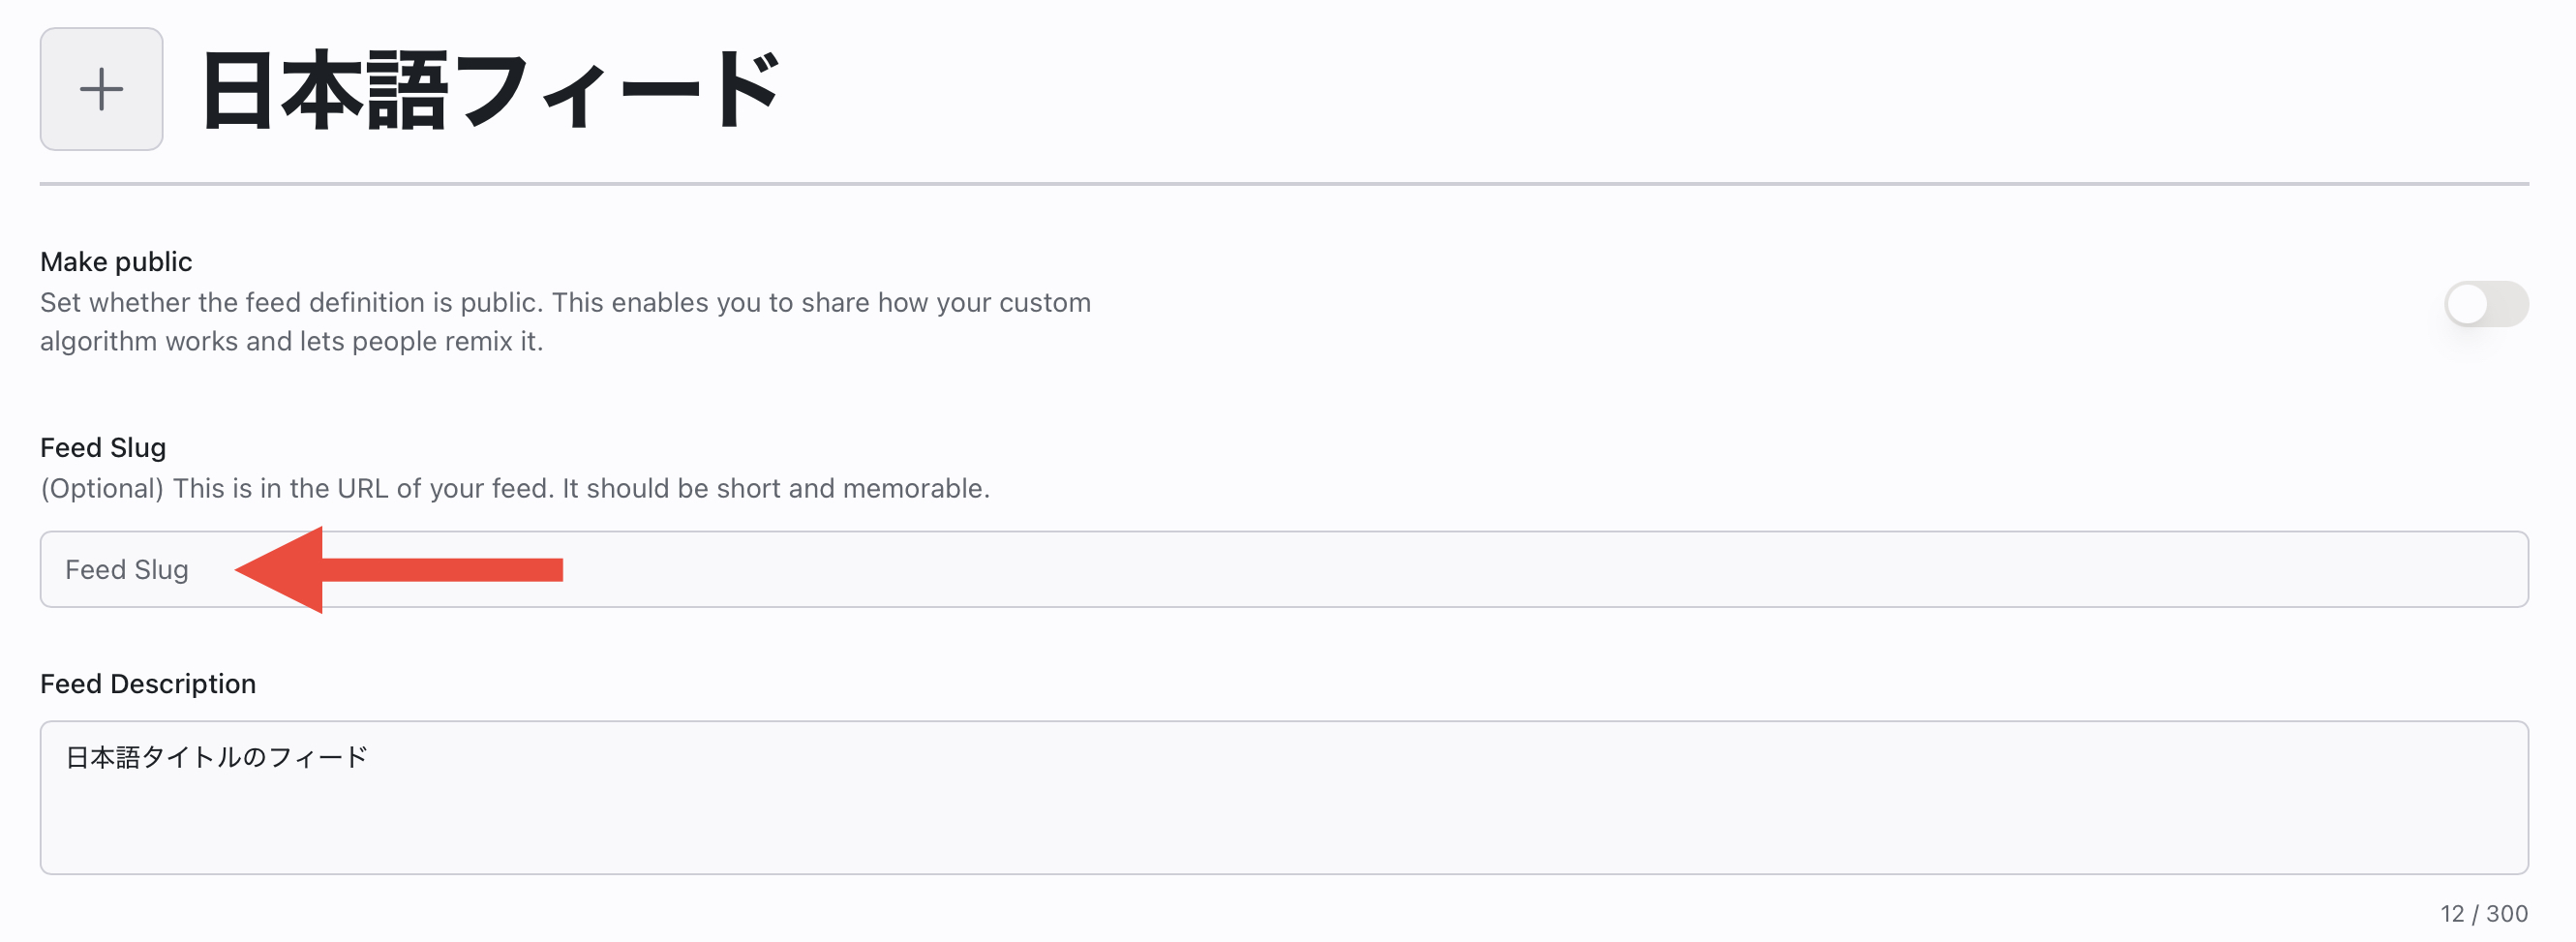The width and height of the screenshot is (2576, 942).
Task: Click the Make public label
Action: tap(116, 262)
